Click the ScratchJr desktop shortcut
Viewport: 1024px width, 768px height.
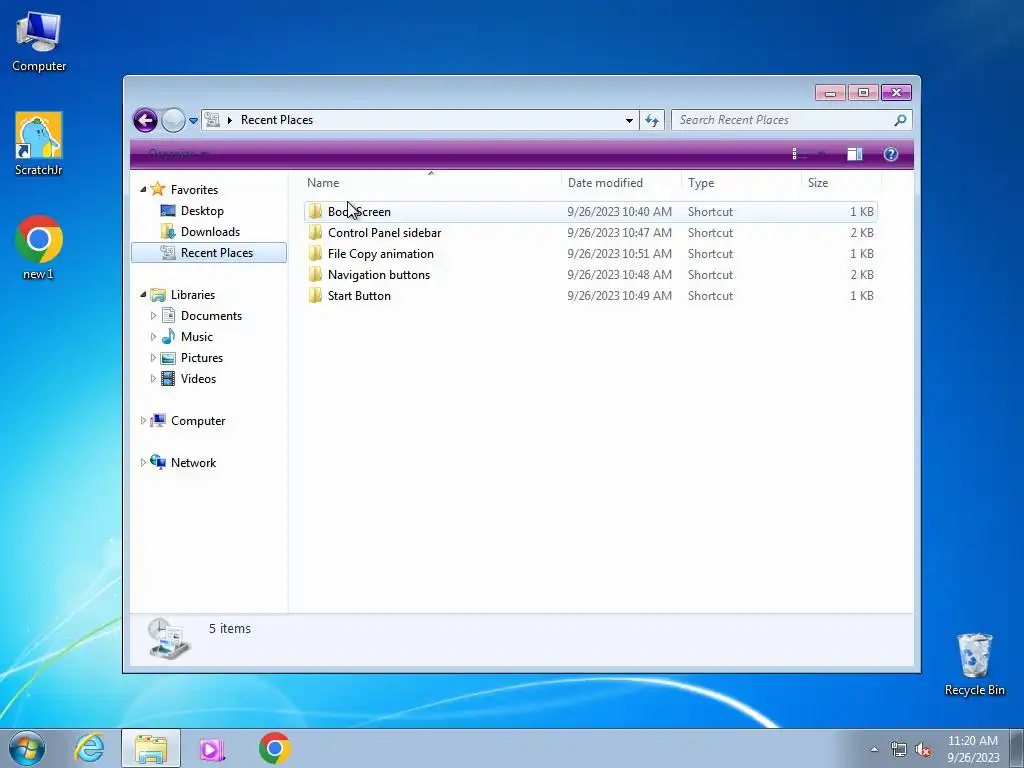pos(39,144)
